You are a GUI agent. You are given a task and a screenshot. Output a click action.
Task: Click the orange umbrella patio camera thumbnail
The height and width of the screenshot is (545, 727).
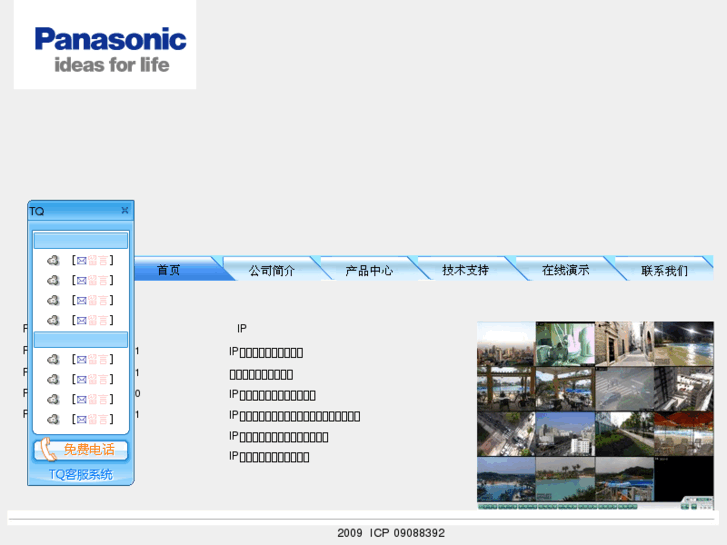point(684,434)
